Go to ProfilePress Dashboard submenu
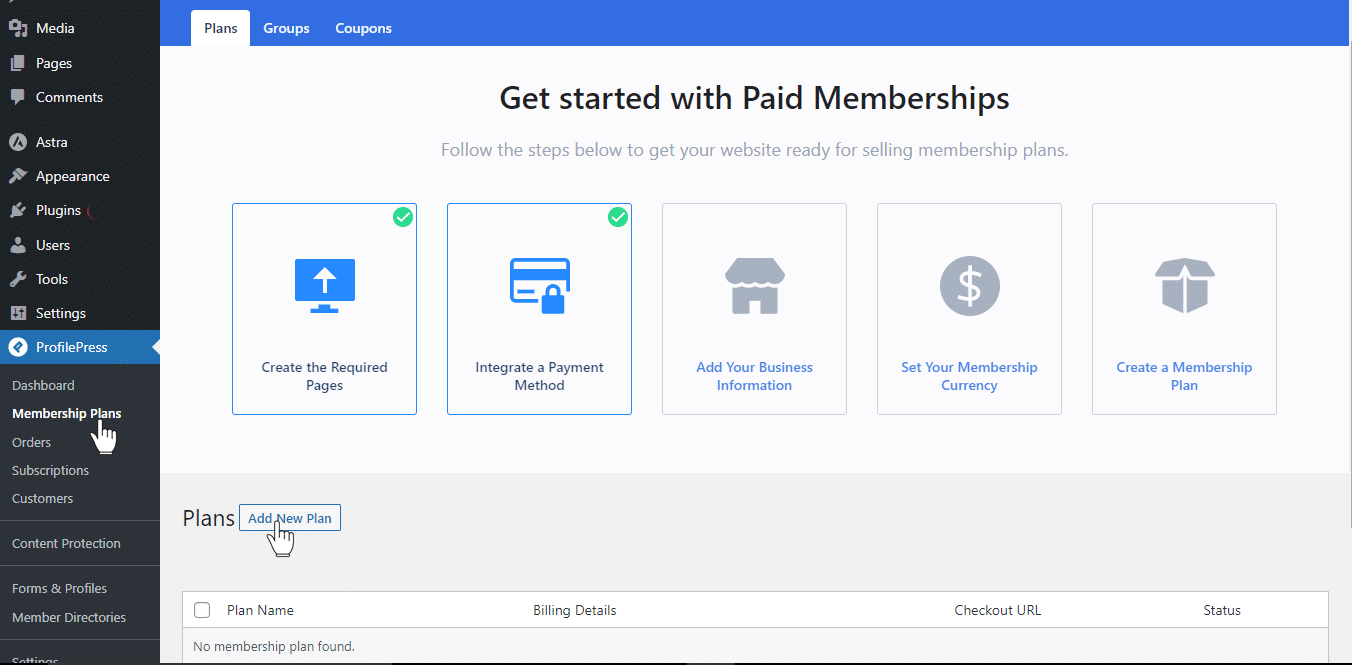The image size is (1352, 665). click(x=43, y=385)
